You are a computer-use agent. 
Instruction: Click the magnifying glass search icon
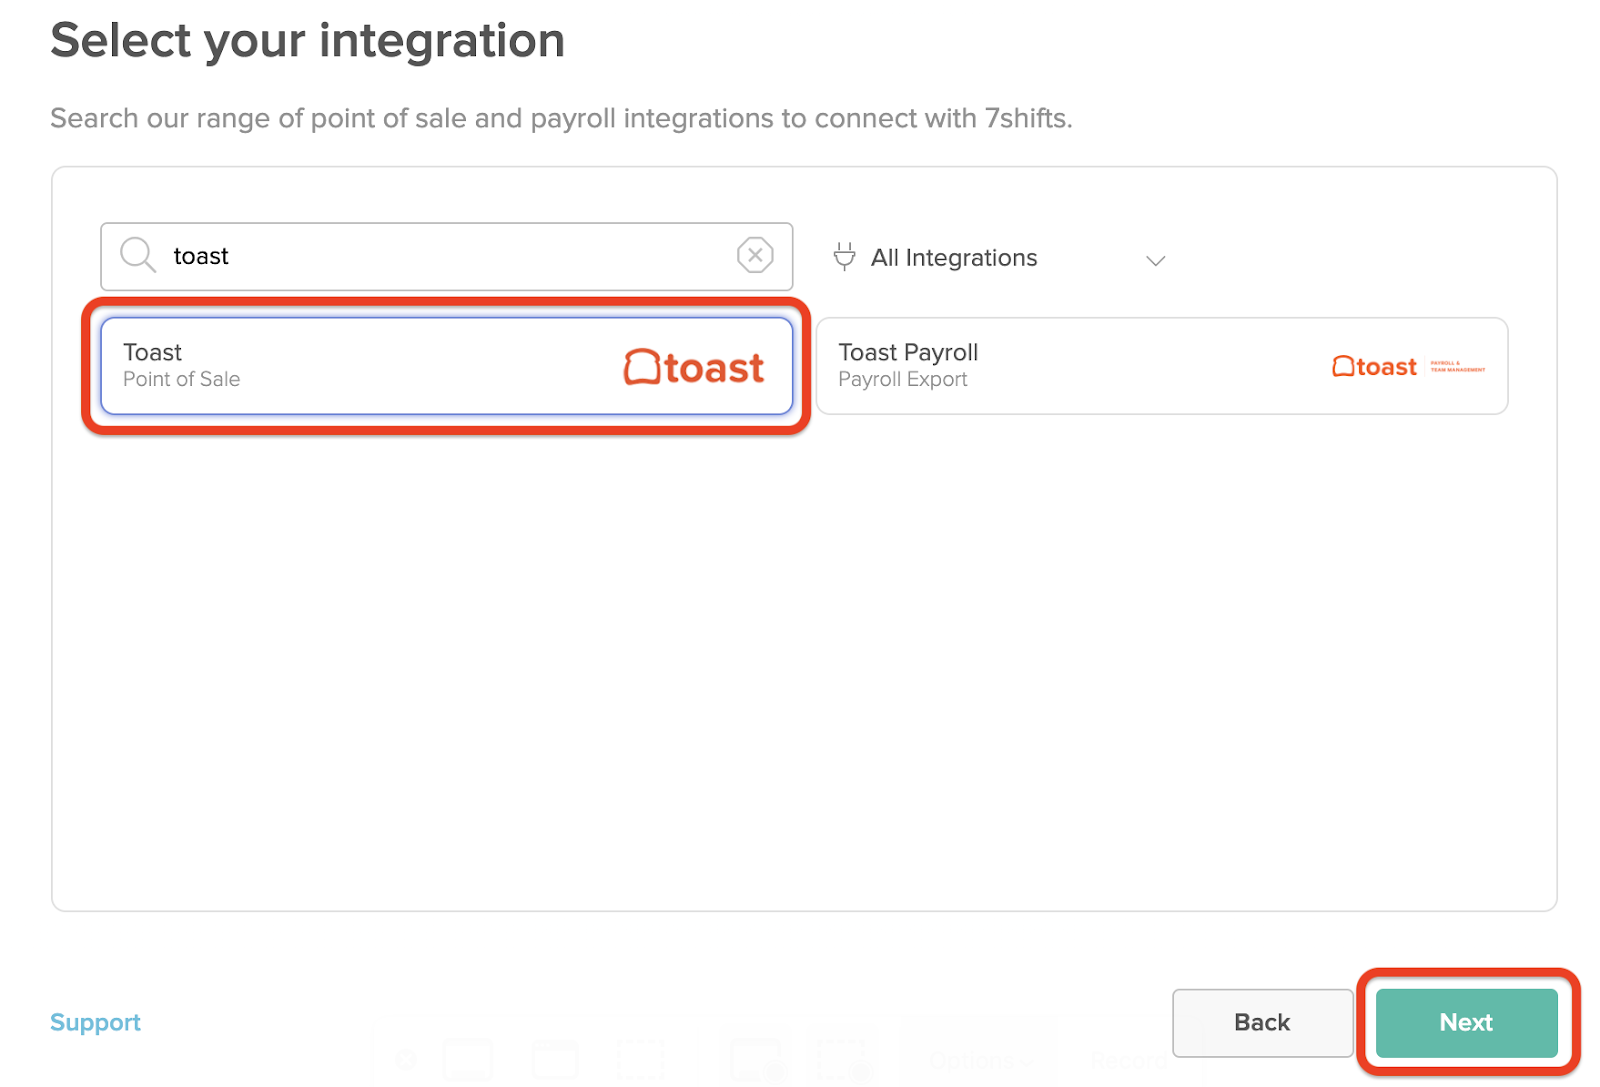(137, 256)
